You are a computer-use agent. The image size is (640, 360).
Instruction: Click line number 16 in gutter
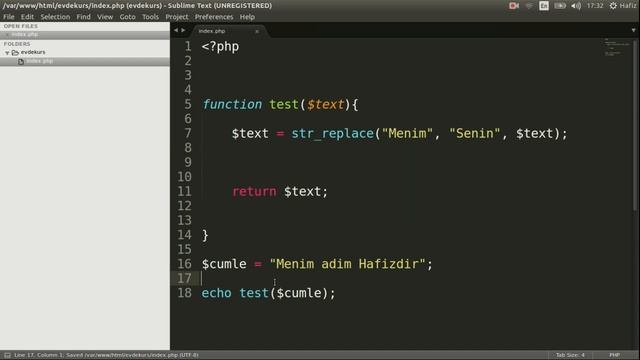coord(184,264)
